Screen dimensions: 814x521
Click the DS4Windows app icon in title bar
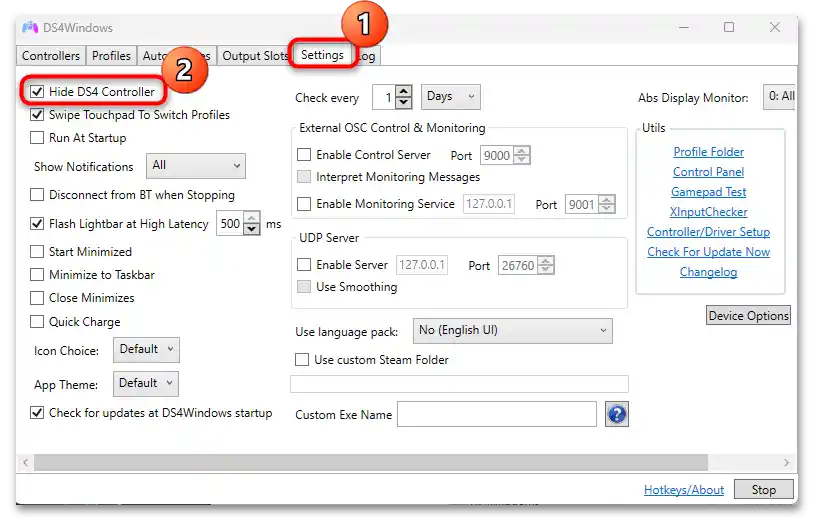[x=30, y=28]
